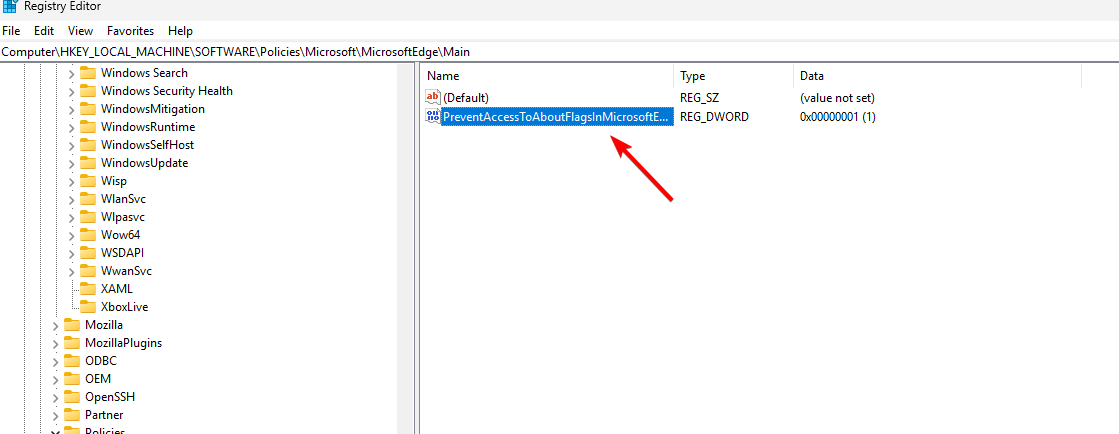Expand the WindowsSelfHost key

click(71, 145)
